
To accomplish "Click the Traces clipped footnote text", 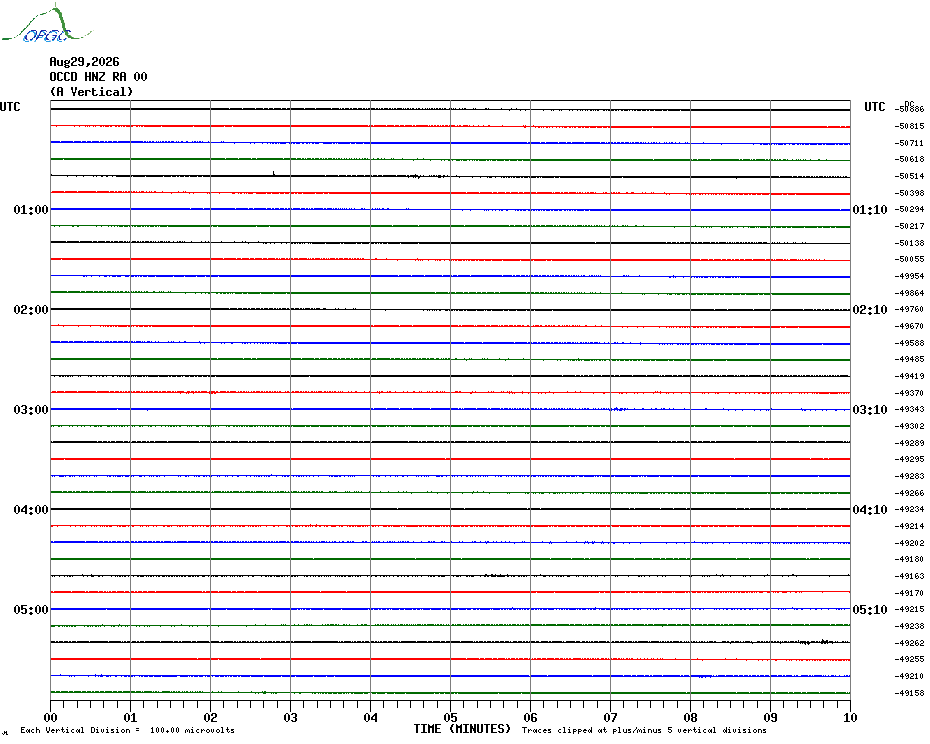I will pyautogui.click(x=644, y=730).
